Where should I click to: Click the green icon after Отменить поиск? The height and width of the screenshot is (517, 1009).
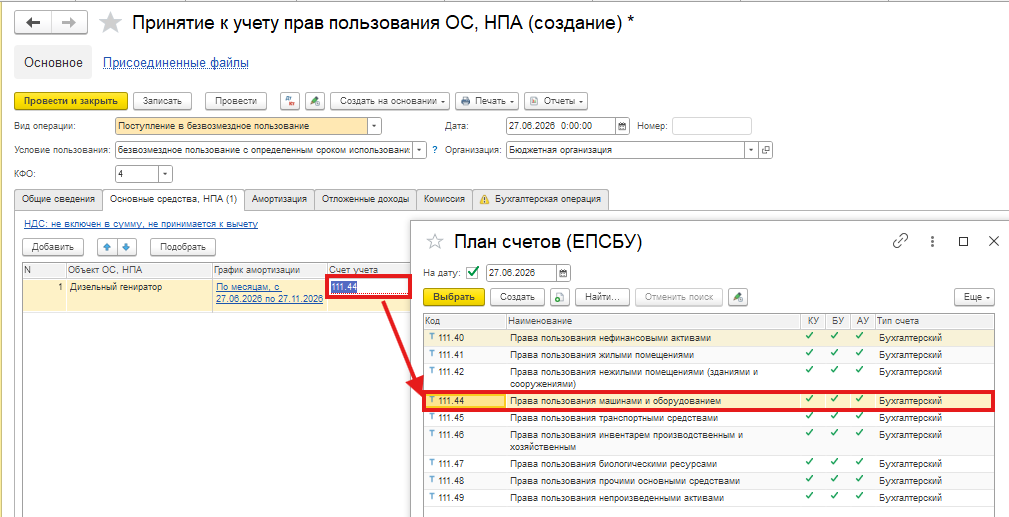click(737, 297)
